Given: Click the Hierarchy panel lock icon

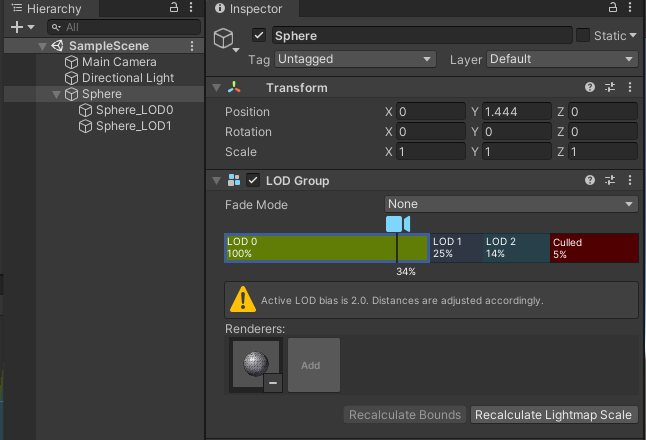Looking at the screenshot, I should (174, 8).
